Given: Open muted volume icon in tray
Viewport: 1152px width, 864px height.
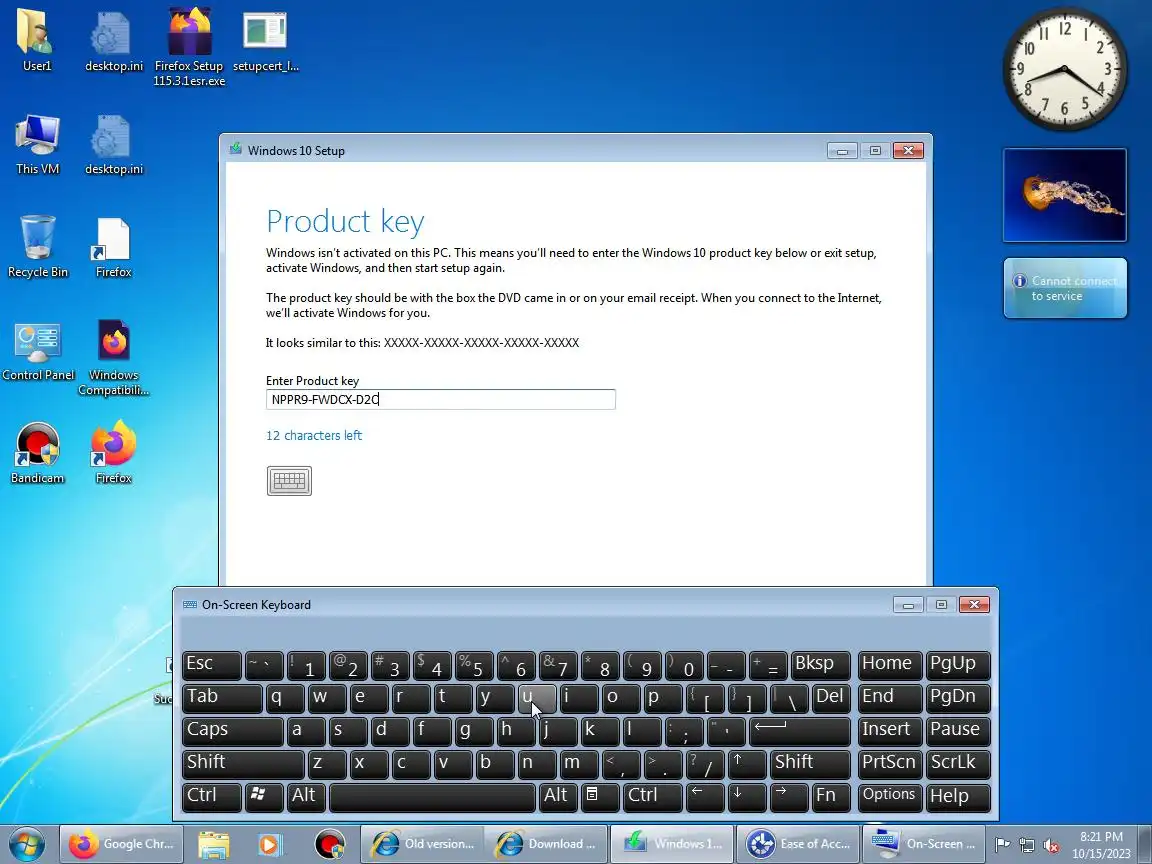Looking at the screenshot, I should [x=1051, y=846].
